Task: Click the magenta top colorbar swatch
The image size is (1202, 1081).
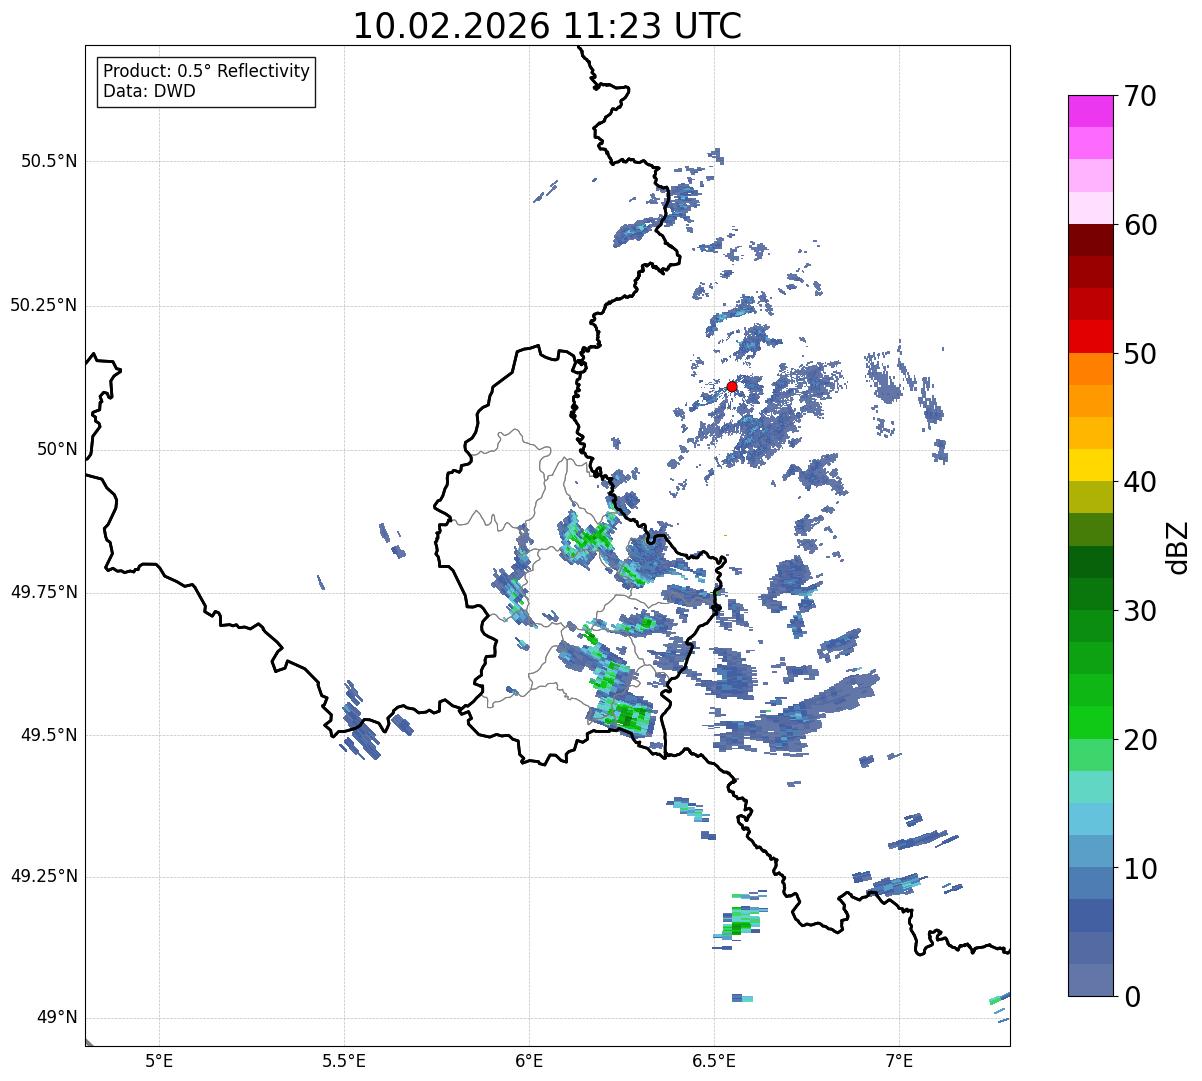Action: 1091,111
